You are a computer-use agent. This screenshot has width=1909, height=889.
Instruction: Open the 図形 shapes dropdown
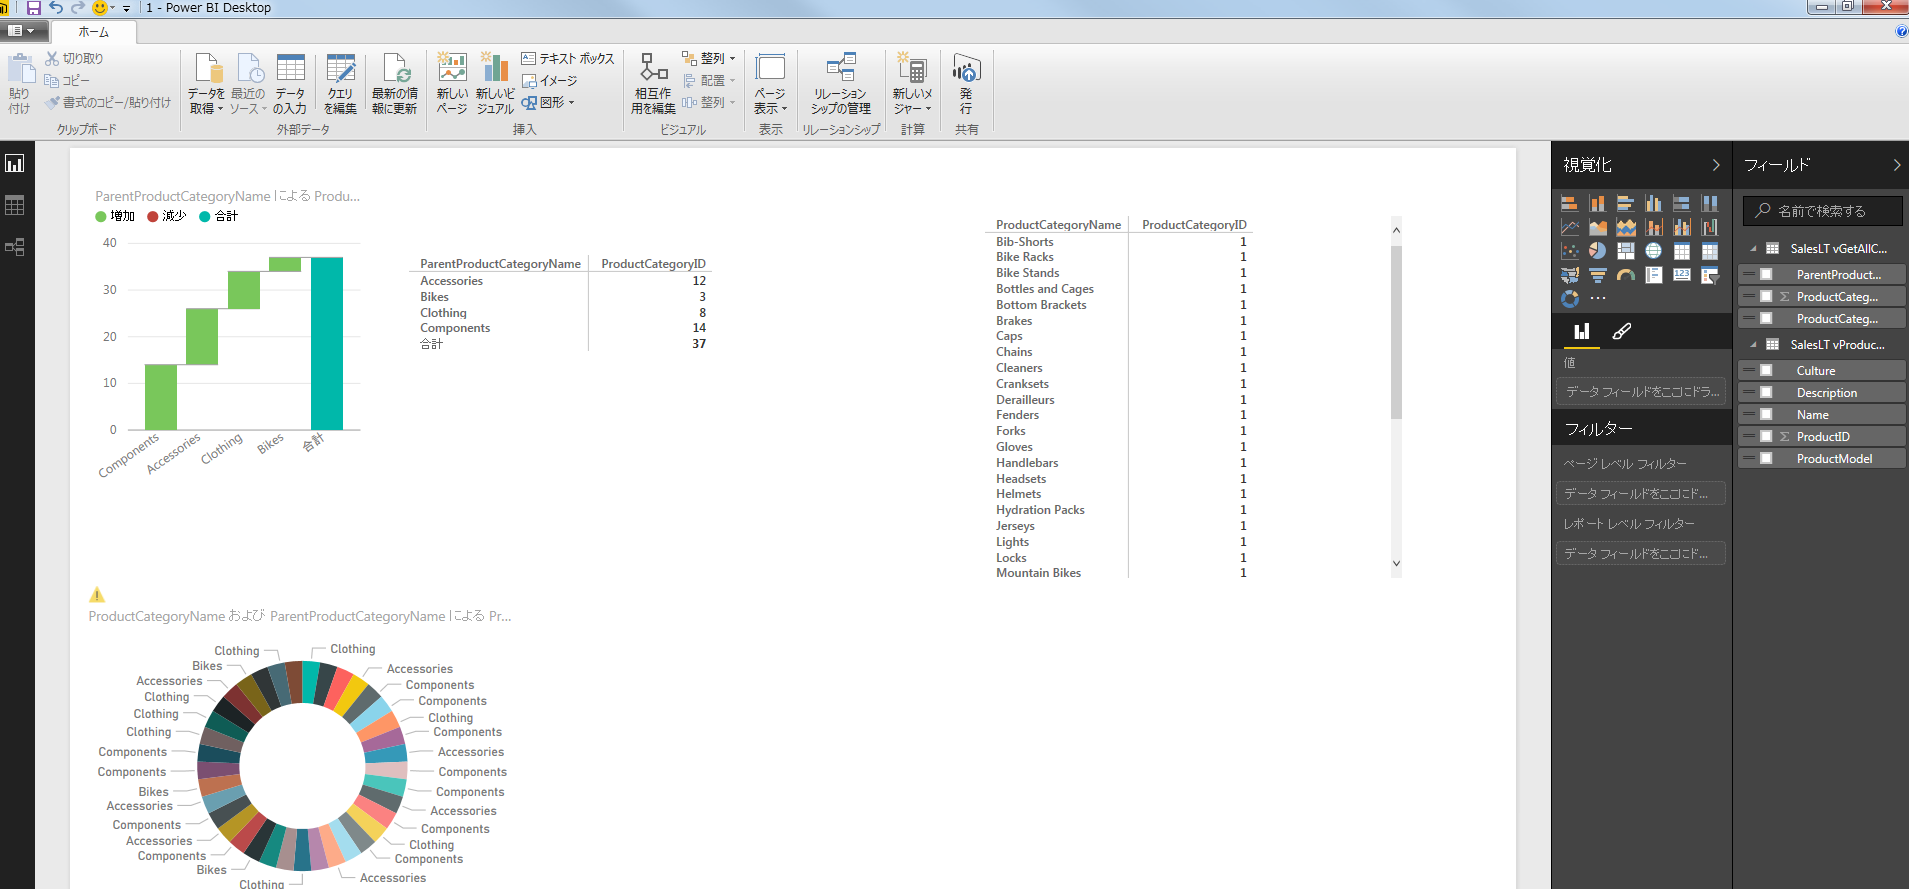click(x=548, y=102)
